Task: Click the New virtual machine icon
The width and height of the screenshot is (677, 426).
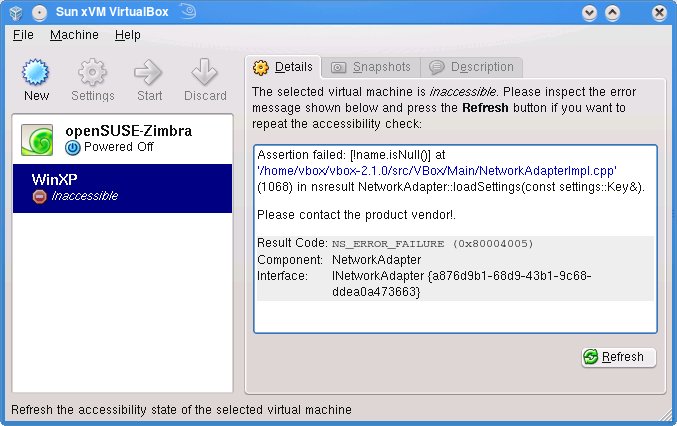Action: 36,72
